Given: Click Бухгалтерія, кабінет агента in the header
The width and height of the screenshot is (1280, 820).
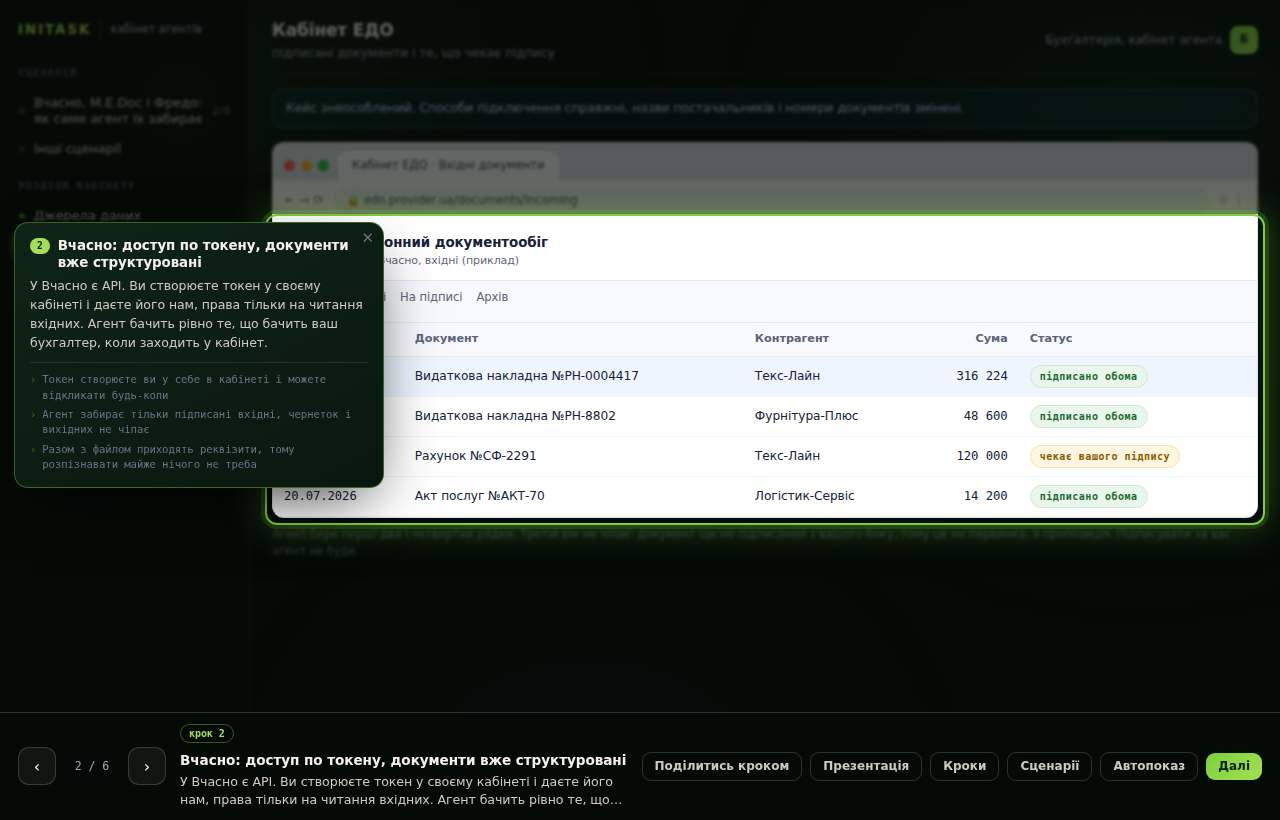Looking at the screenshot, I should [1133, 40].
